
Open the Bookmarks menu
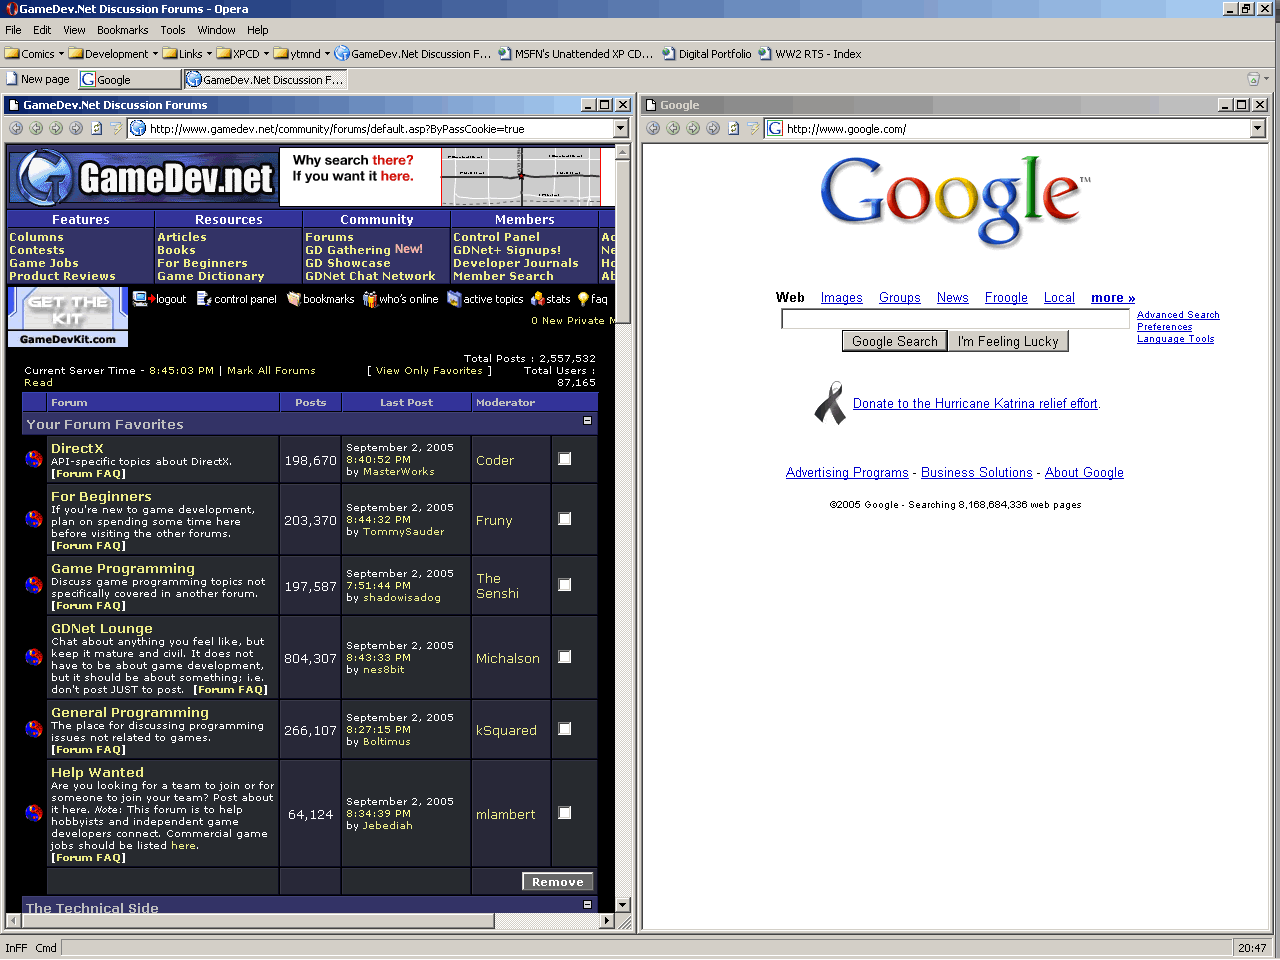[x=123, y=30]
